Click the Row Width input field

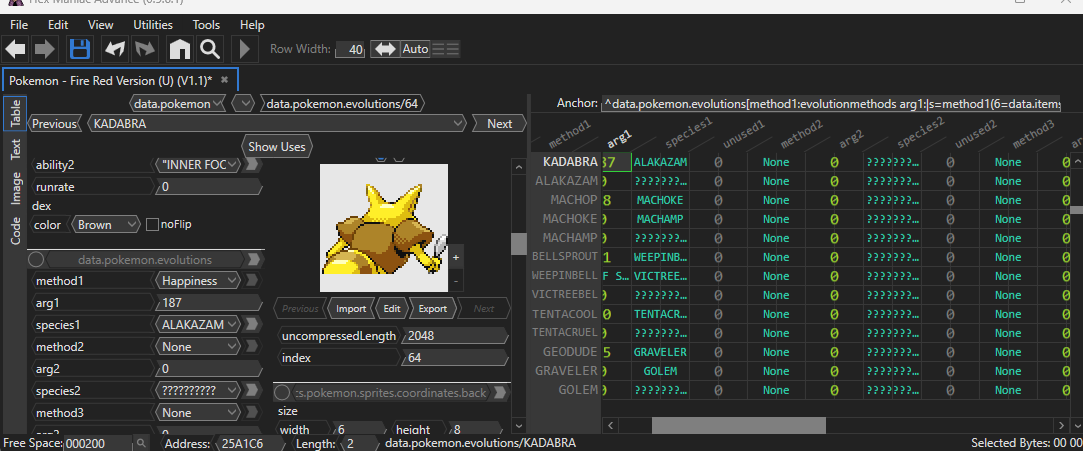[349, 50]
